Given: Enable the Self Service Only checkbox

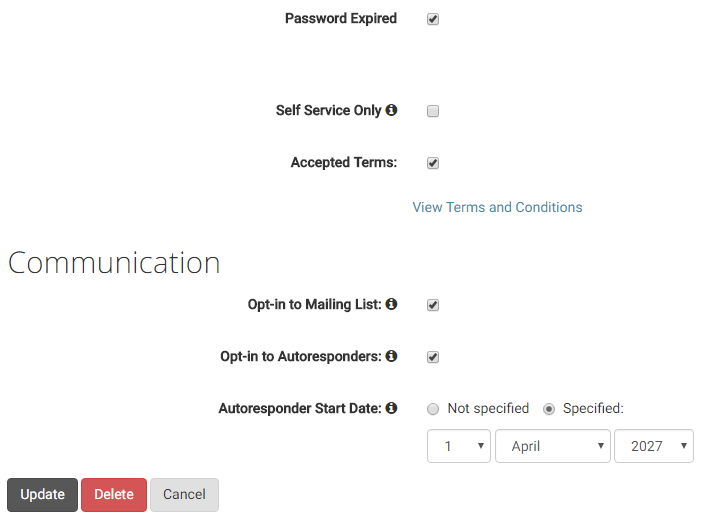Looking at the screenshot, I should pos(433,111).
